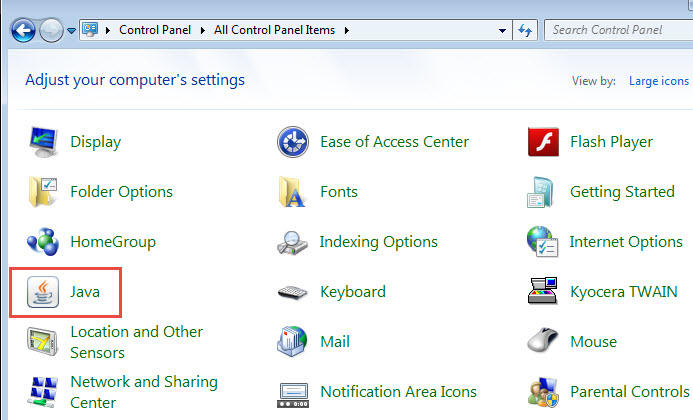Expand the arrow after All Control Panel Items
This screenshot has height=420, width=693.
pos(347,30)
